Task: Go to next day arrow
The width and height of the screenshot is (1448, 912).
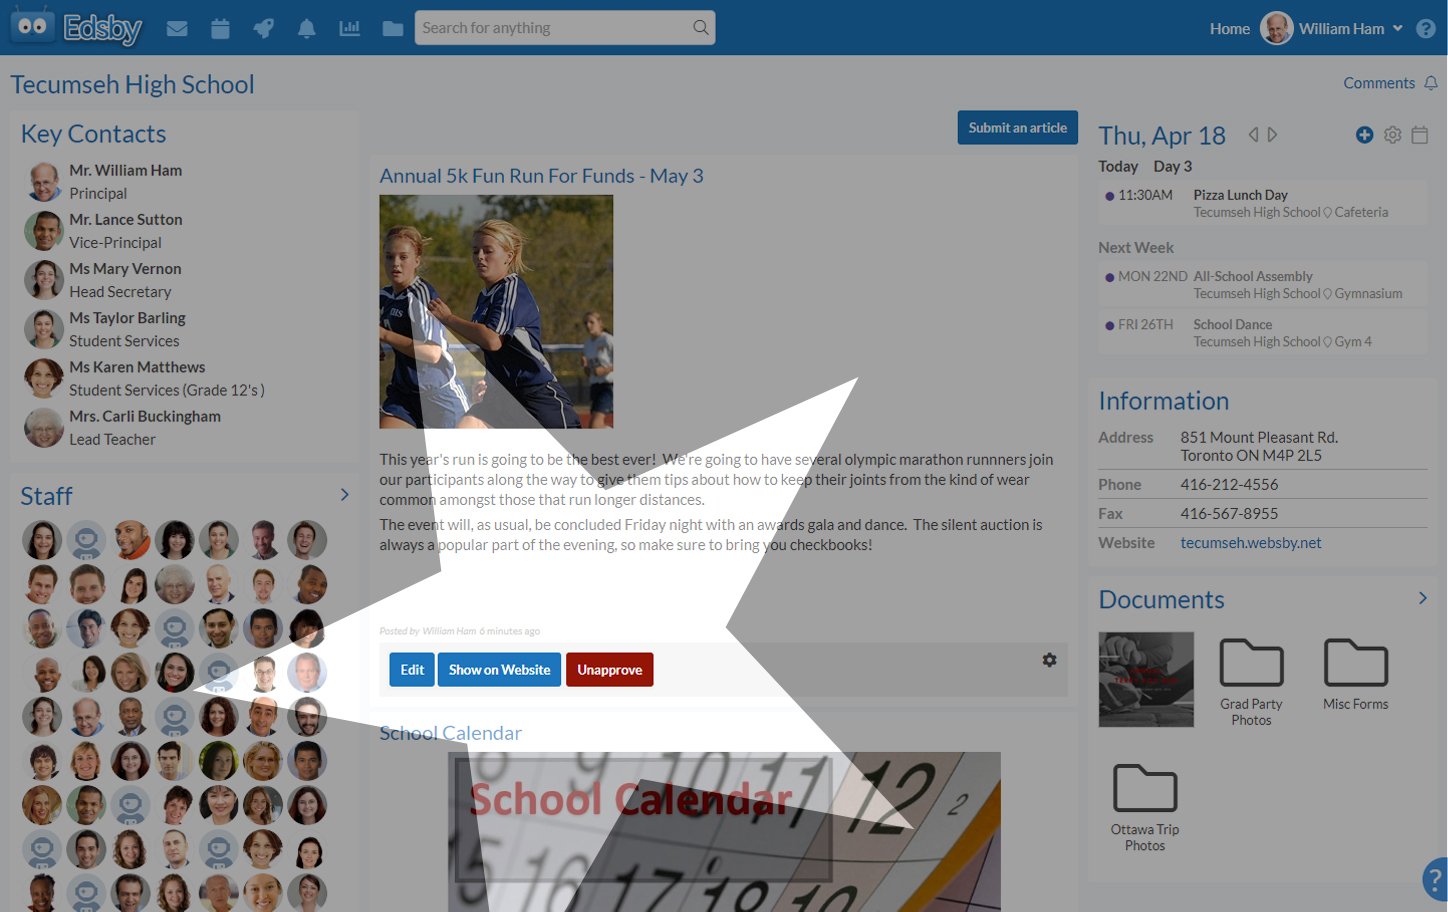Action: [x=1272, y=134]
